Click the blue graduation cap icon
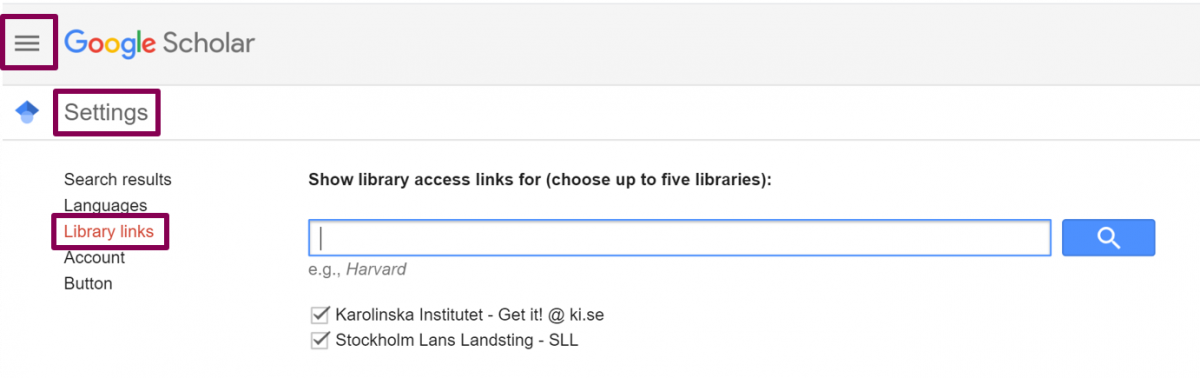 pos(27,112)
